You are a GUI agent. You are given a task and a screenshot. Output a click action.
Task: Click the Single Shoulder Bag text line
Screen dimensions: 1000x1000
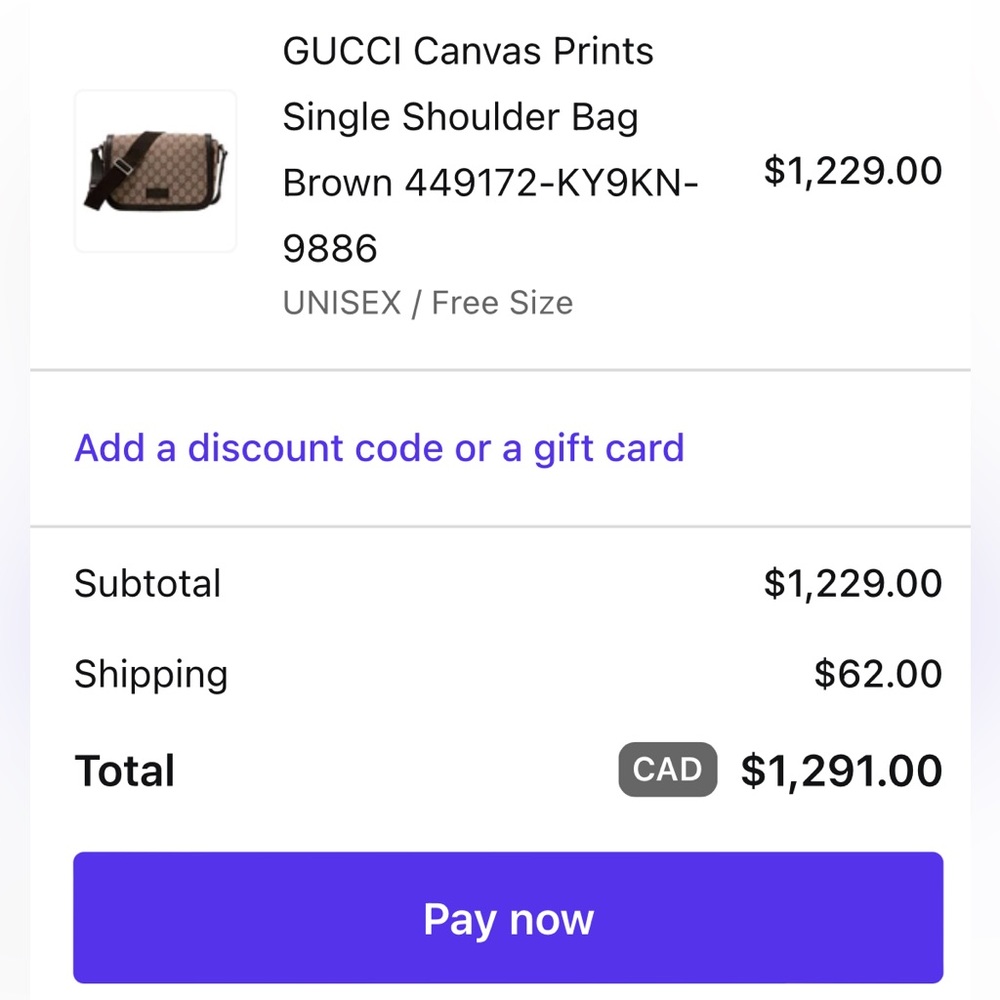tap(460, 117)
